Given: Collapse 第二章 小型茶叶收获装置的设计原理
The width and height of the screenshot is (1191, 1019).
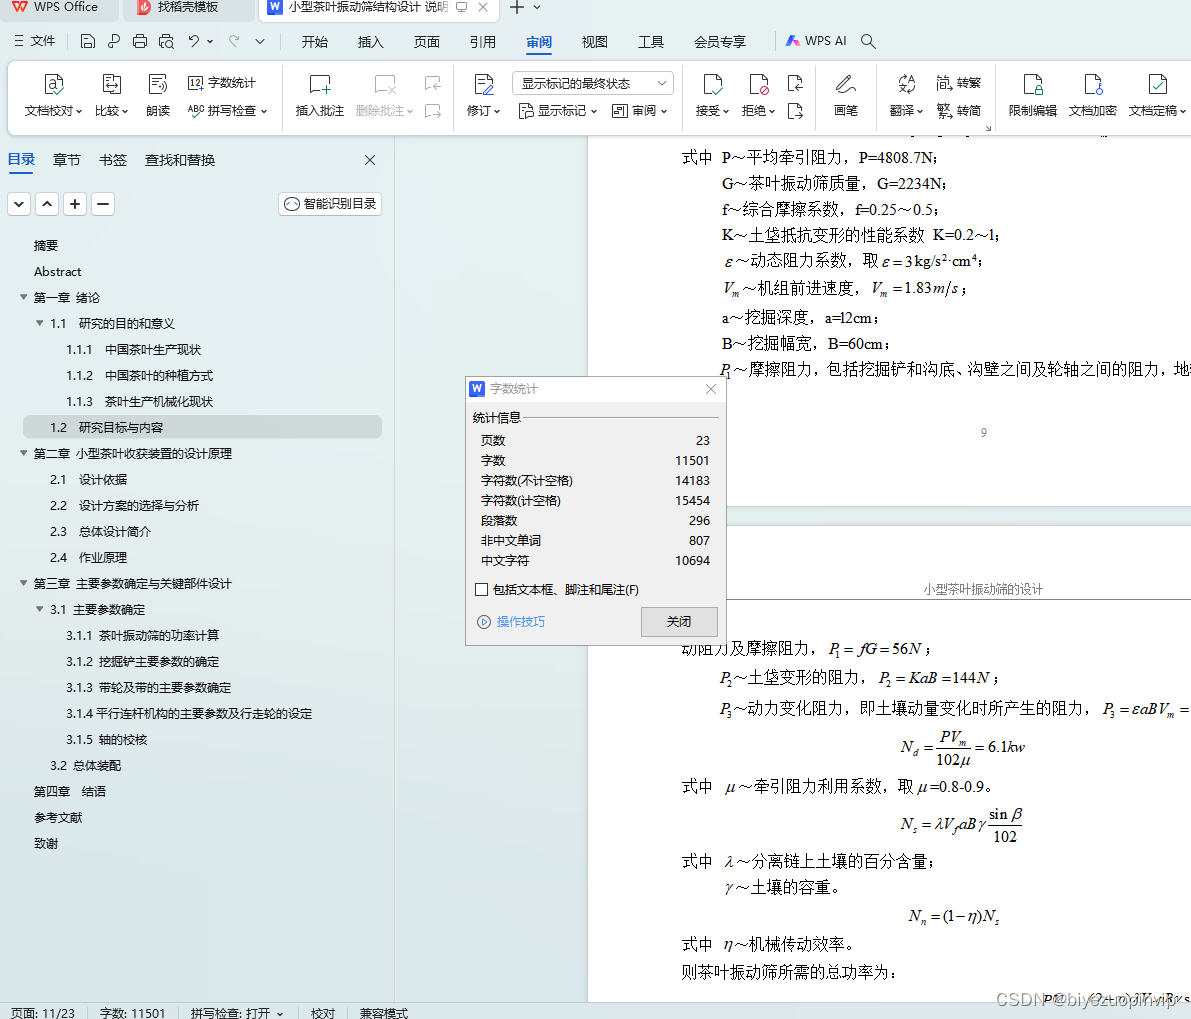Looking at the screenshot, I should tap(24, 453).
